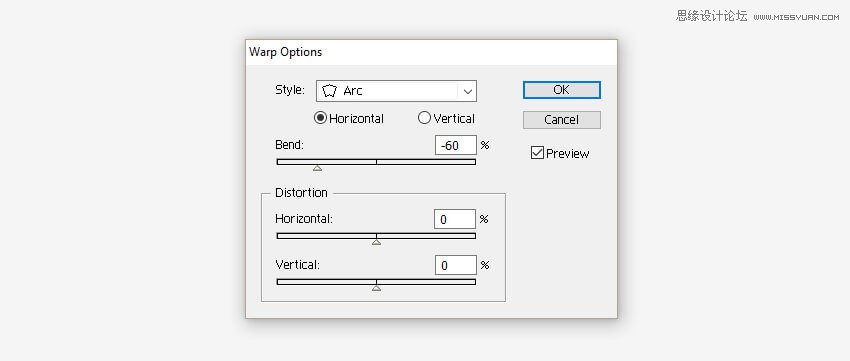This screenshot has height=361, width=850.
Task: Confirm warp with the OK button
Action: (x=562, y=90)
